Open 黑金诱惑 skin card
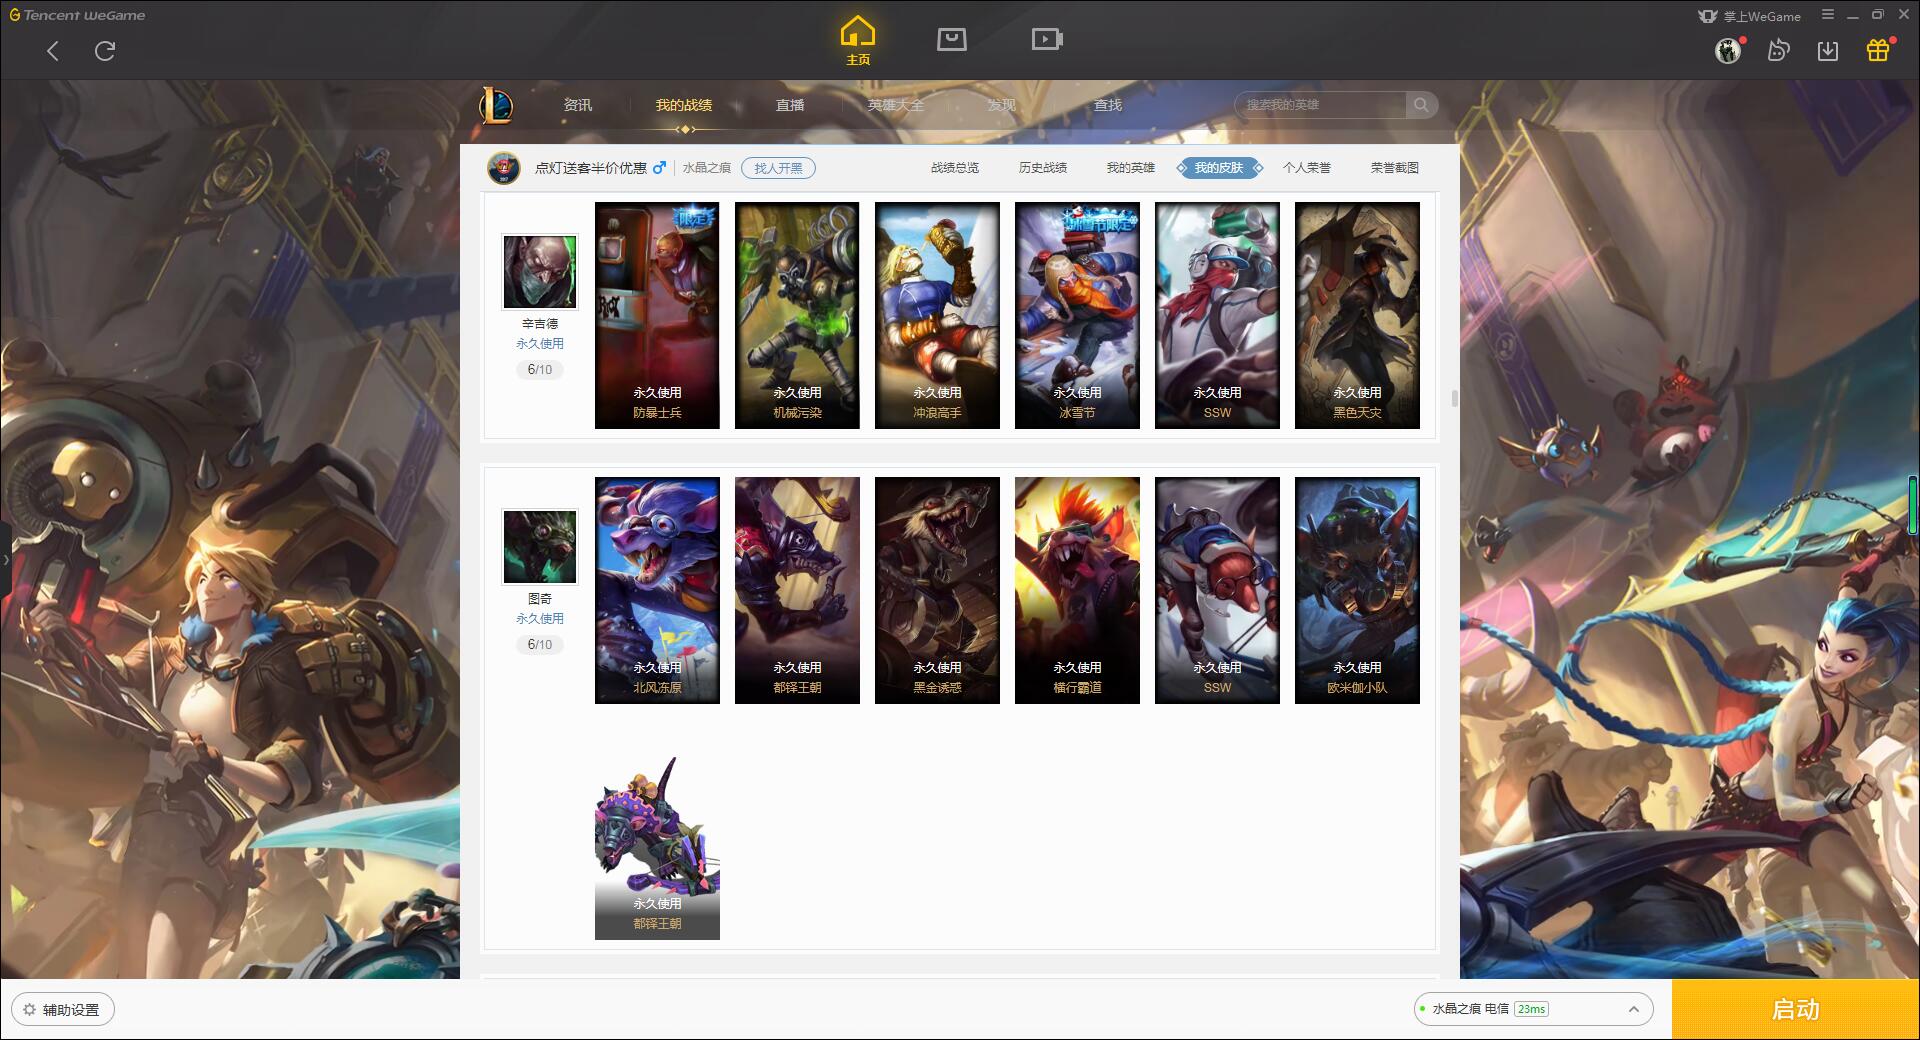This screenshot has height=1040, width=1920. tap(937, 590)
